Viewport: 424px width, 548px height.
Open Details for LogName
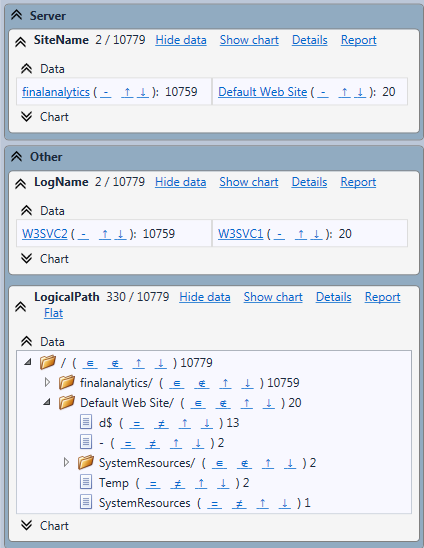point(309,182)
